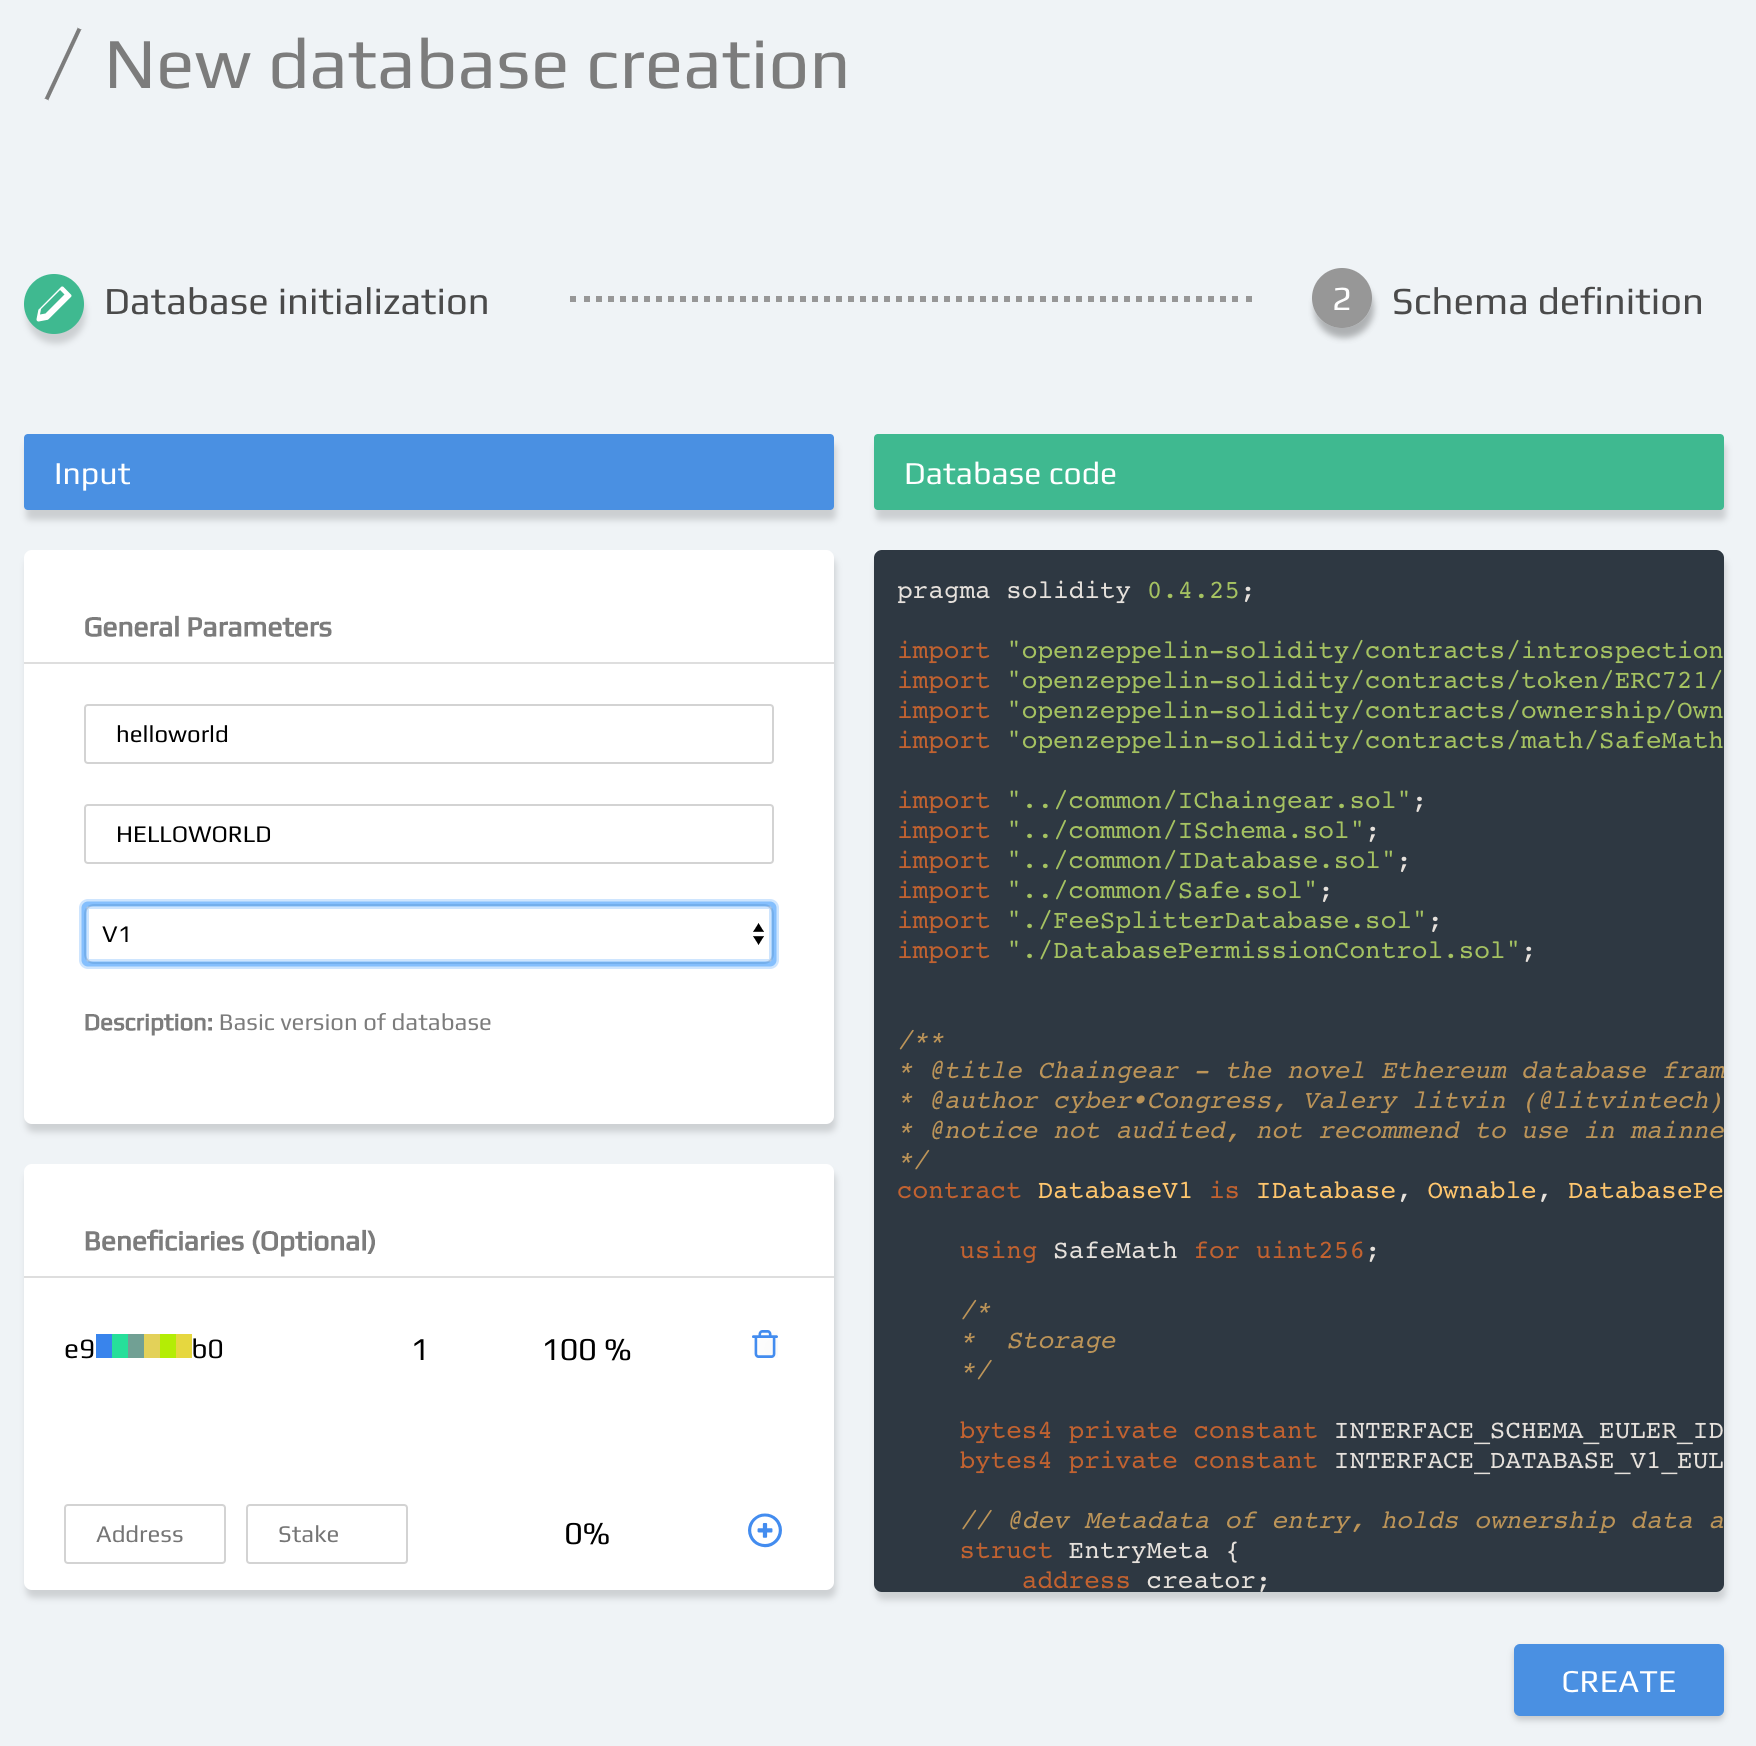
Task: Add beneficiary with the plus circle icon
Action: (x=765, y=1530)
